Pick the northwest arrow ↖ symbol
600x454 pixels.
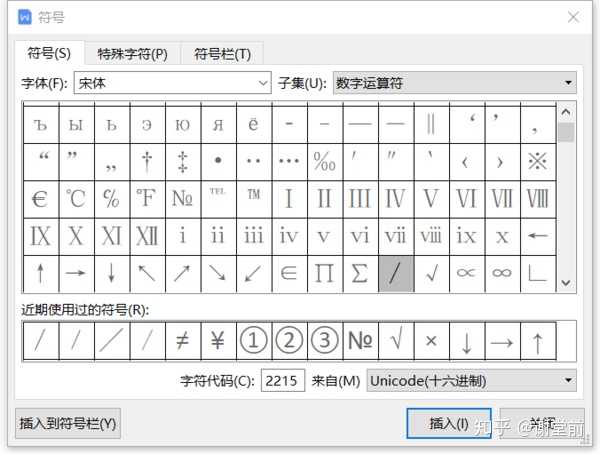(x=147, y=273)
